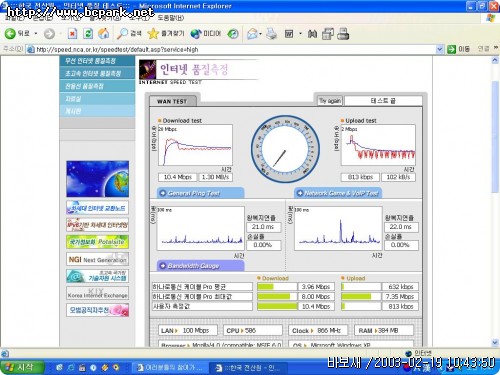Click the General Ping Test plus icon
Viewport: 500px width, 375px height.
pos(163,193)
